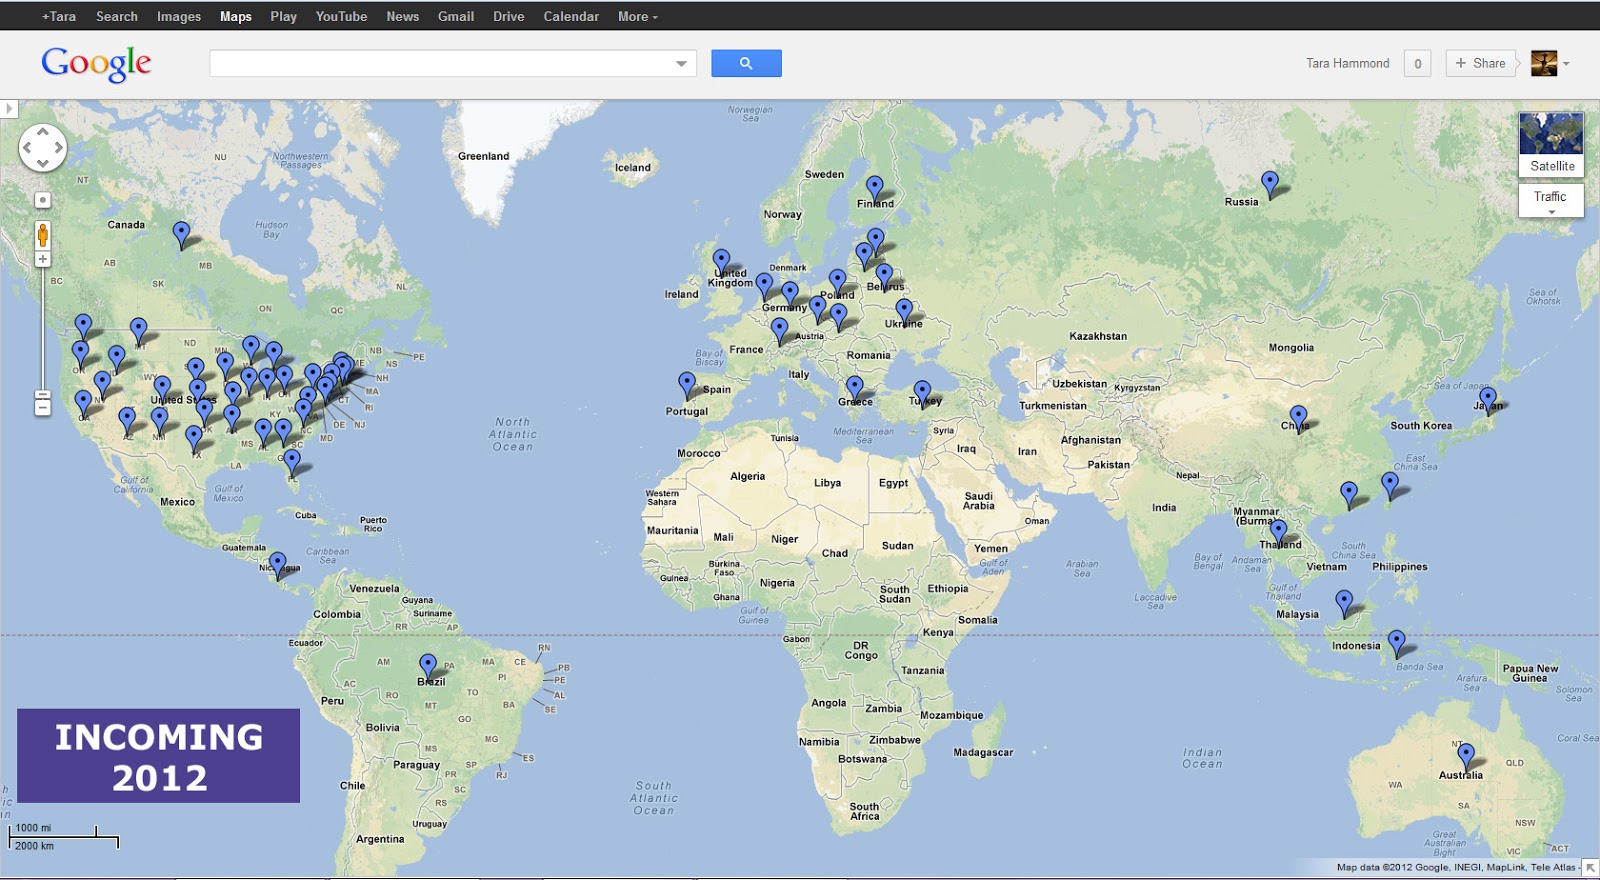
Task: Select the map marker on Ukraine
Action: point(904,313)
